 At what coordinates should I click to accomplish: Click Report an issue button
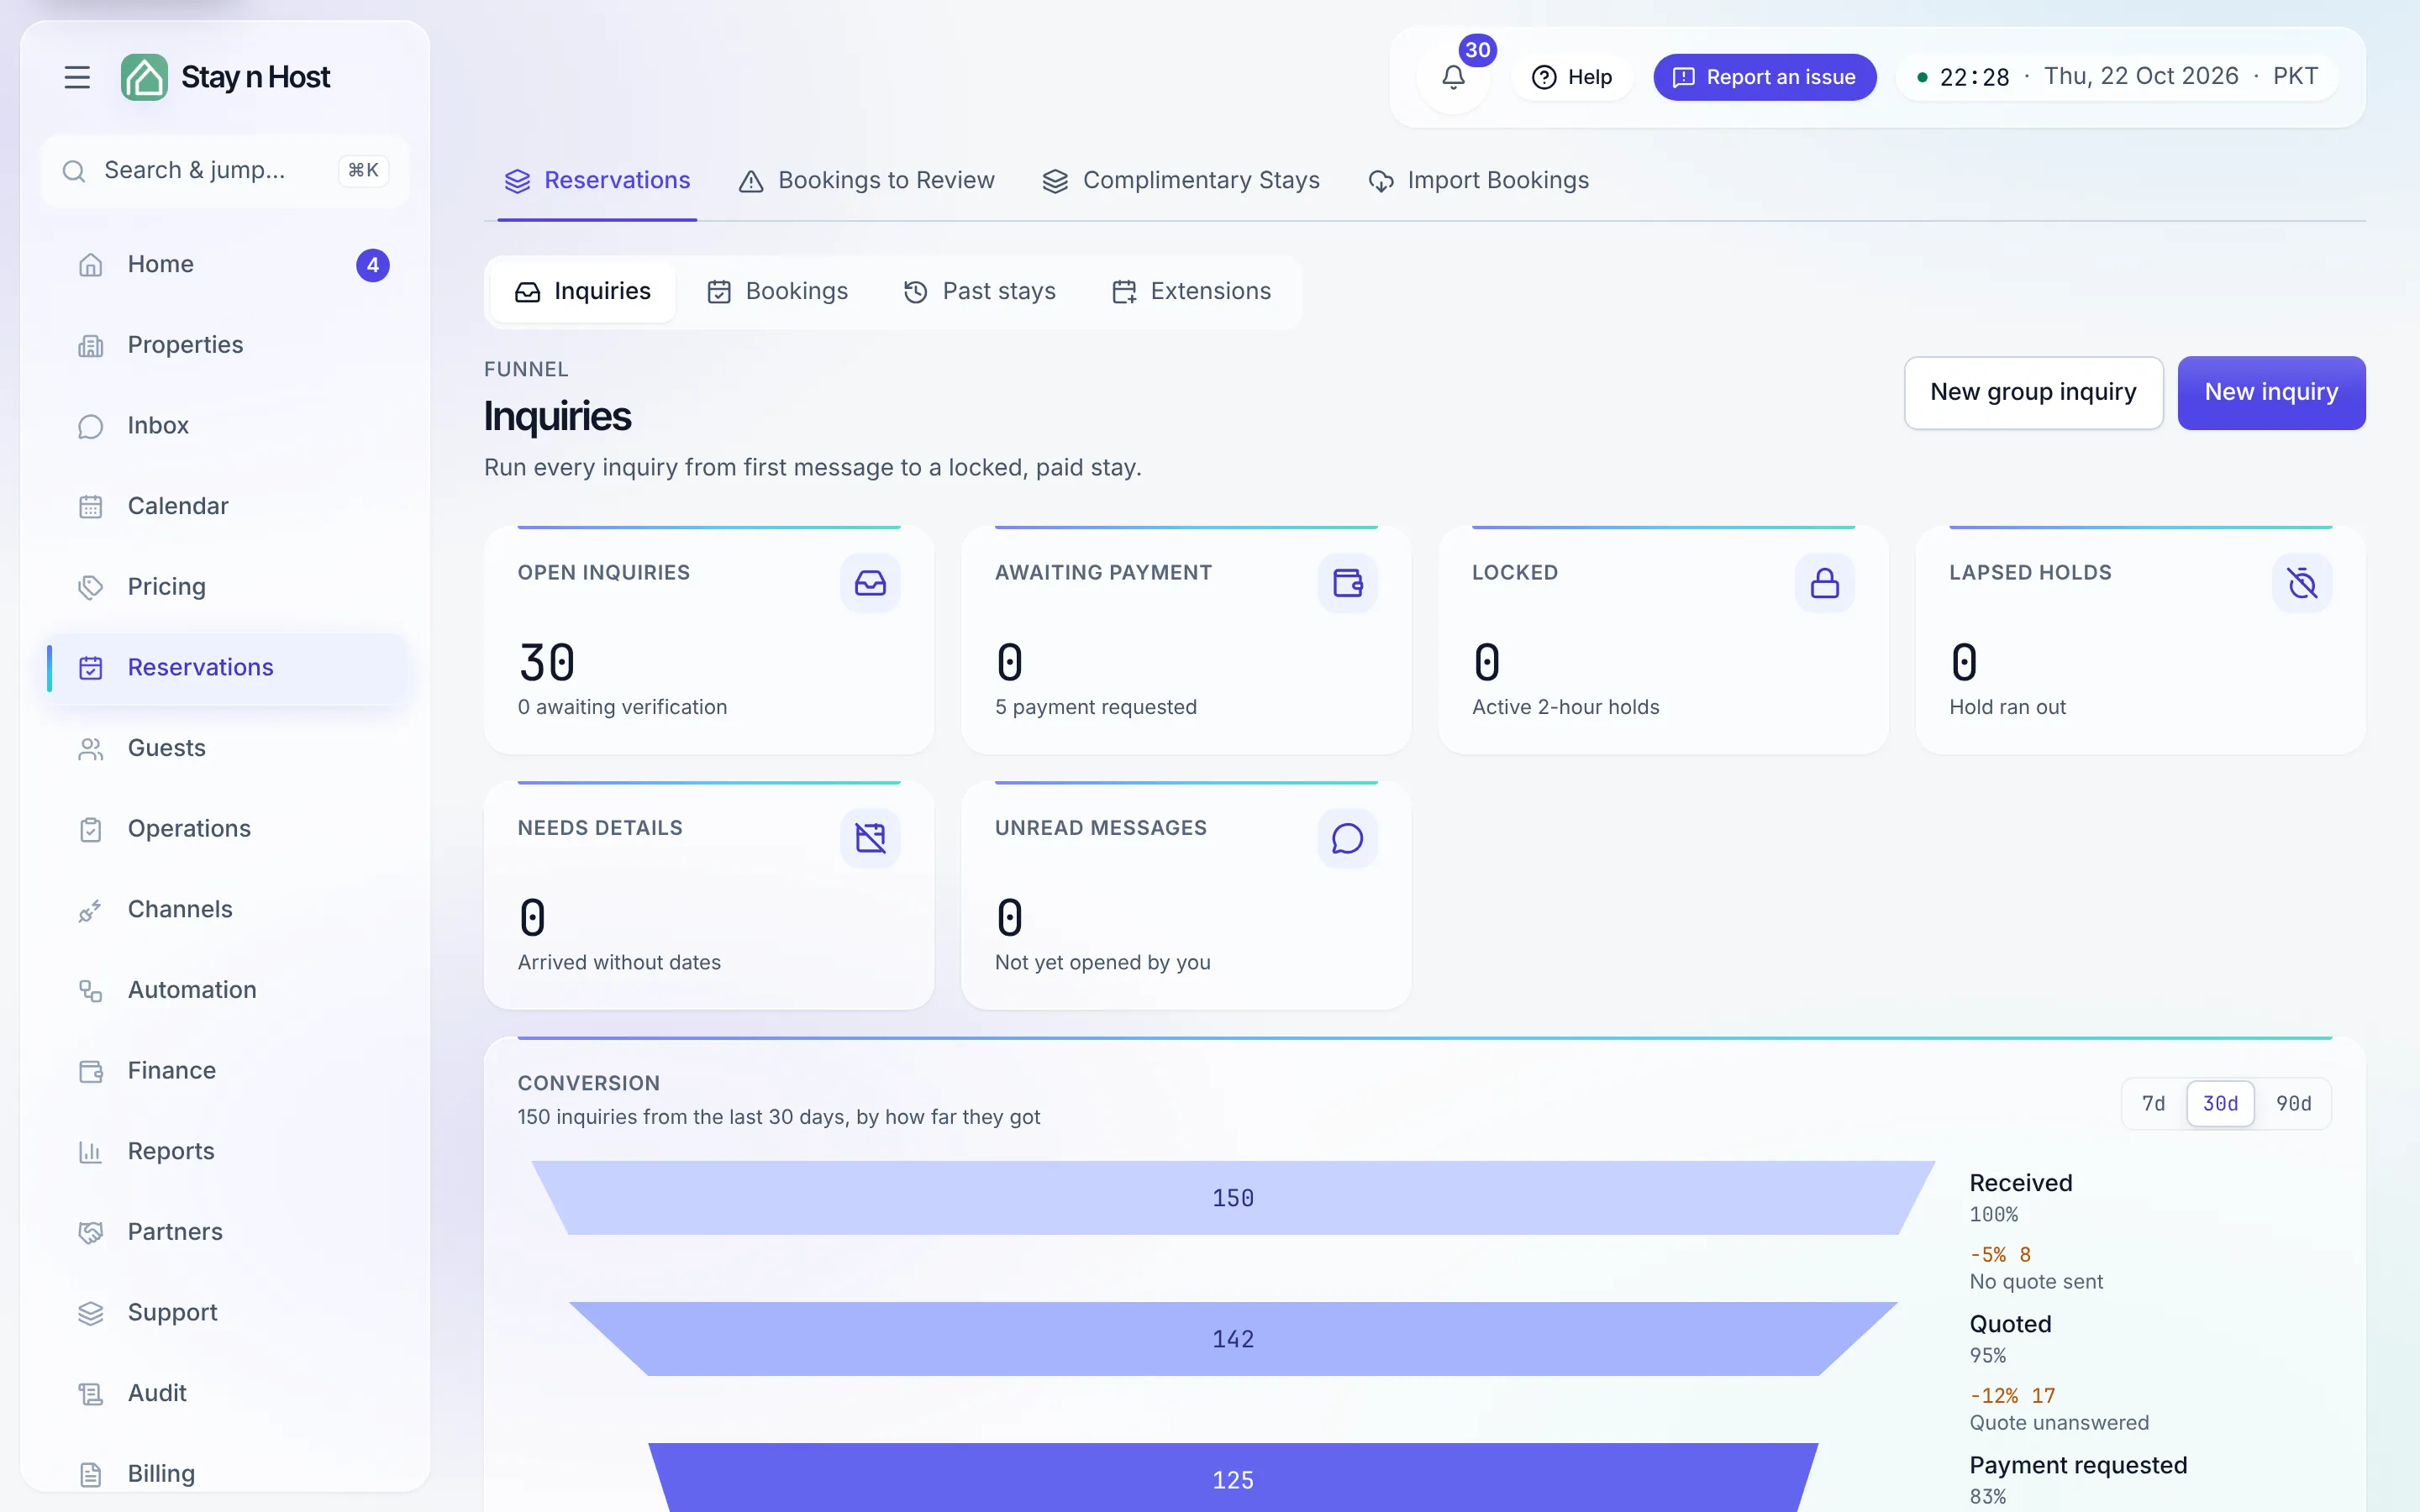pyautogui.click(x=1764, y=77)
